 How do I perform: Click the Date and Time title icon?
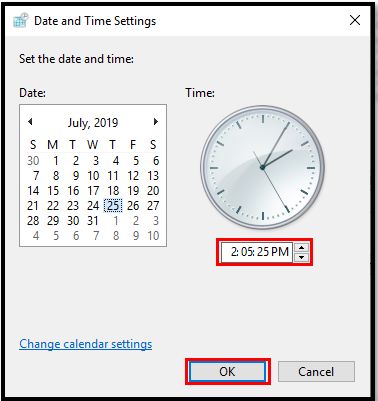point(21,20)
